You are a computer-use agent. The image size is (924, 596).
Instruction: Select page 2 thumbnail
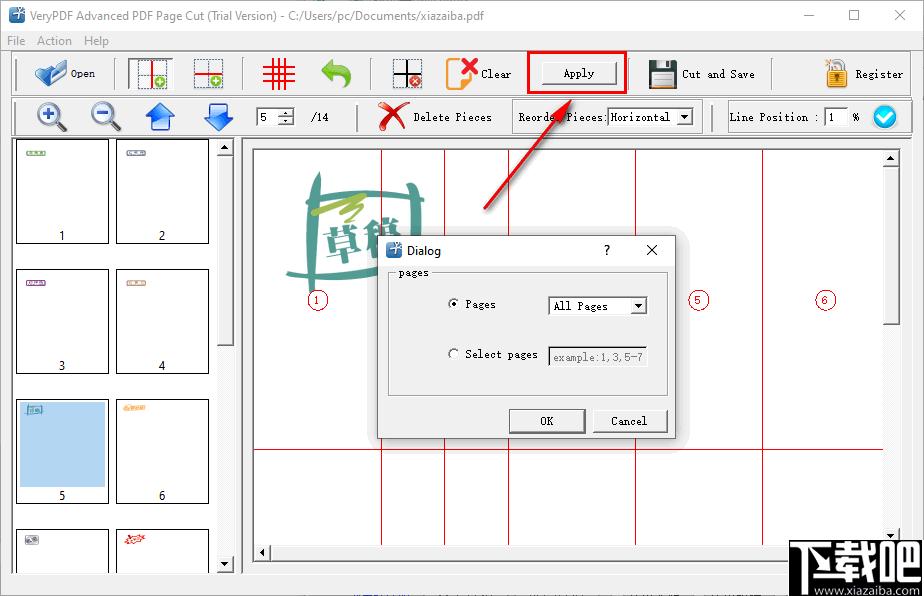pyautogui.click(x=163, y=191)
